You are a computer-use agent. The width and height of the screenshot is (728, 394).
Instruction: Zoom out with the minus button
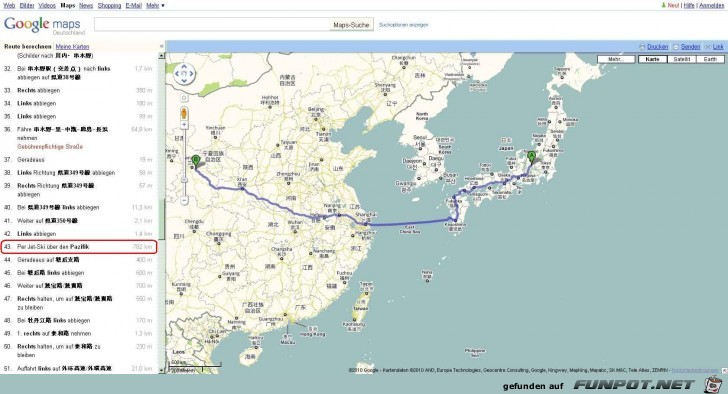(184, 200)
